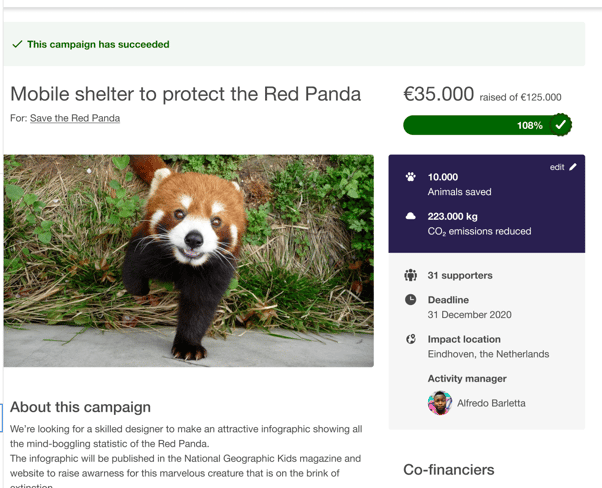The image size is (602, 488).
Task: Click the About this campaign heading
Action: click(x=80, y=407)
